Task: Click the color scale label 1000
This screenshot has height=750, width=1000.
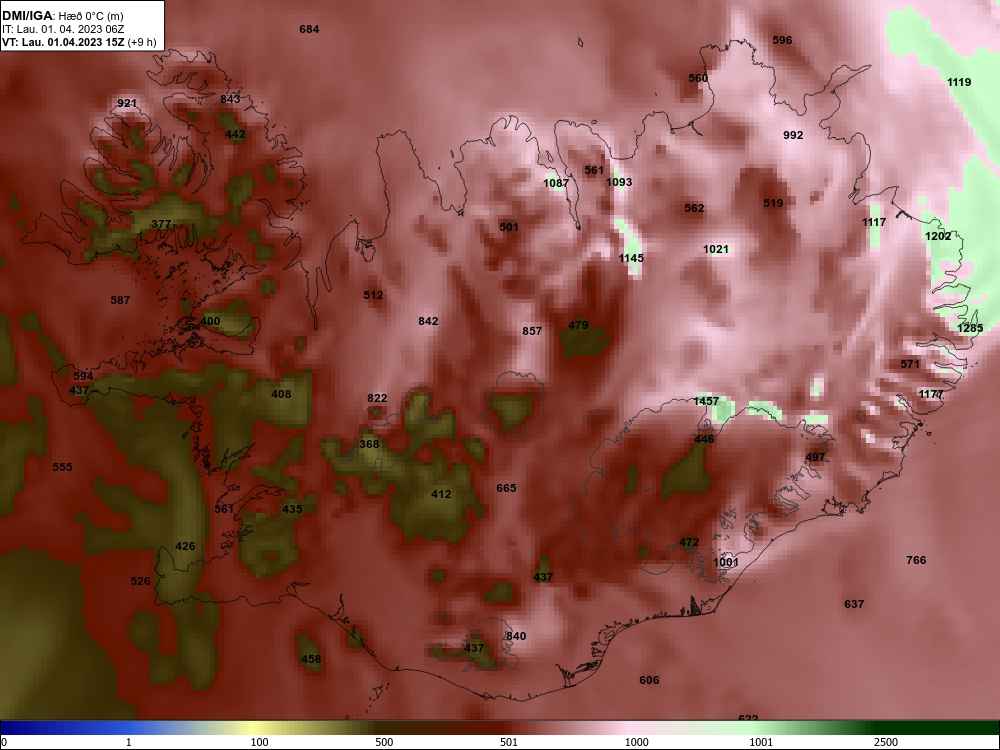Action: pyautogui.click(x=637, y=742)
